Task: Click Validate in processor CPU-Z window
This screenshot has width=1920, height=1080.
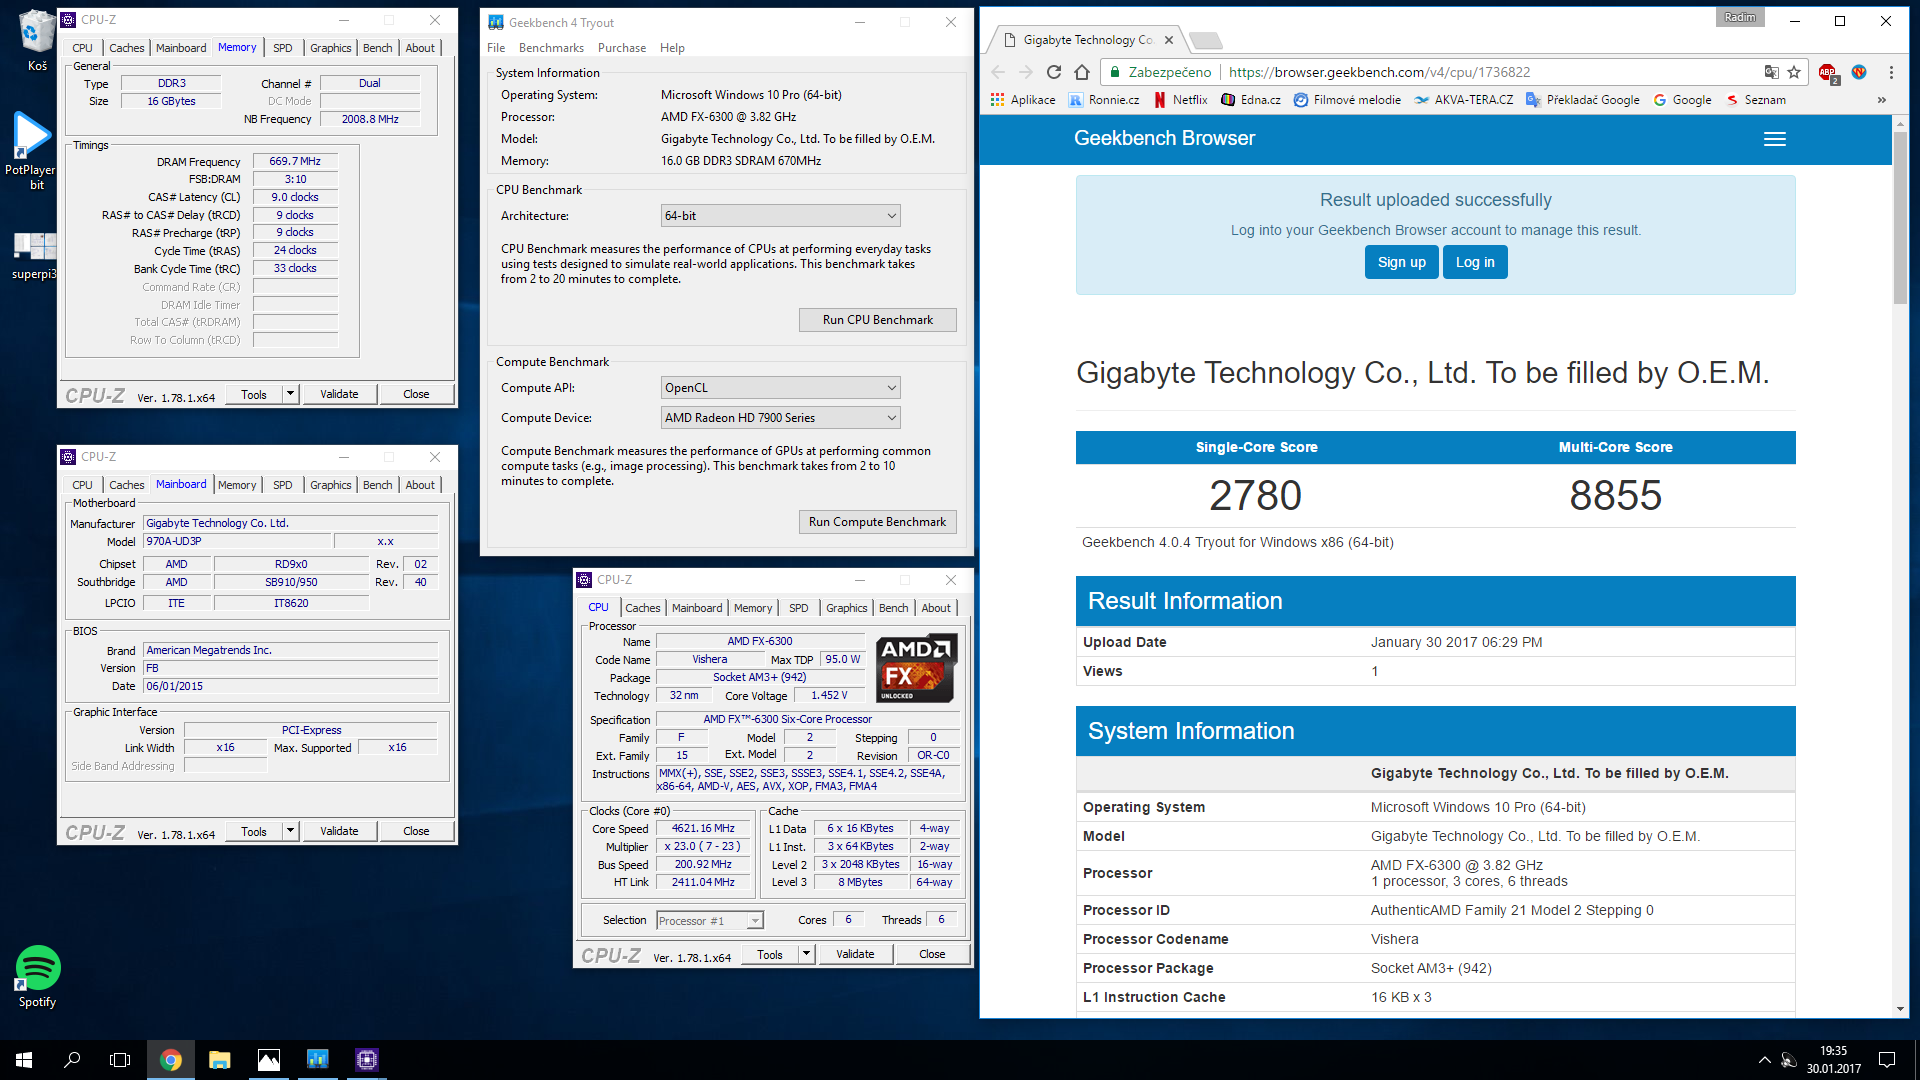Action: (x=855, y=954)
